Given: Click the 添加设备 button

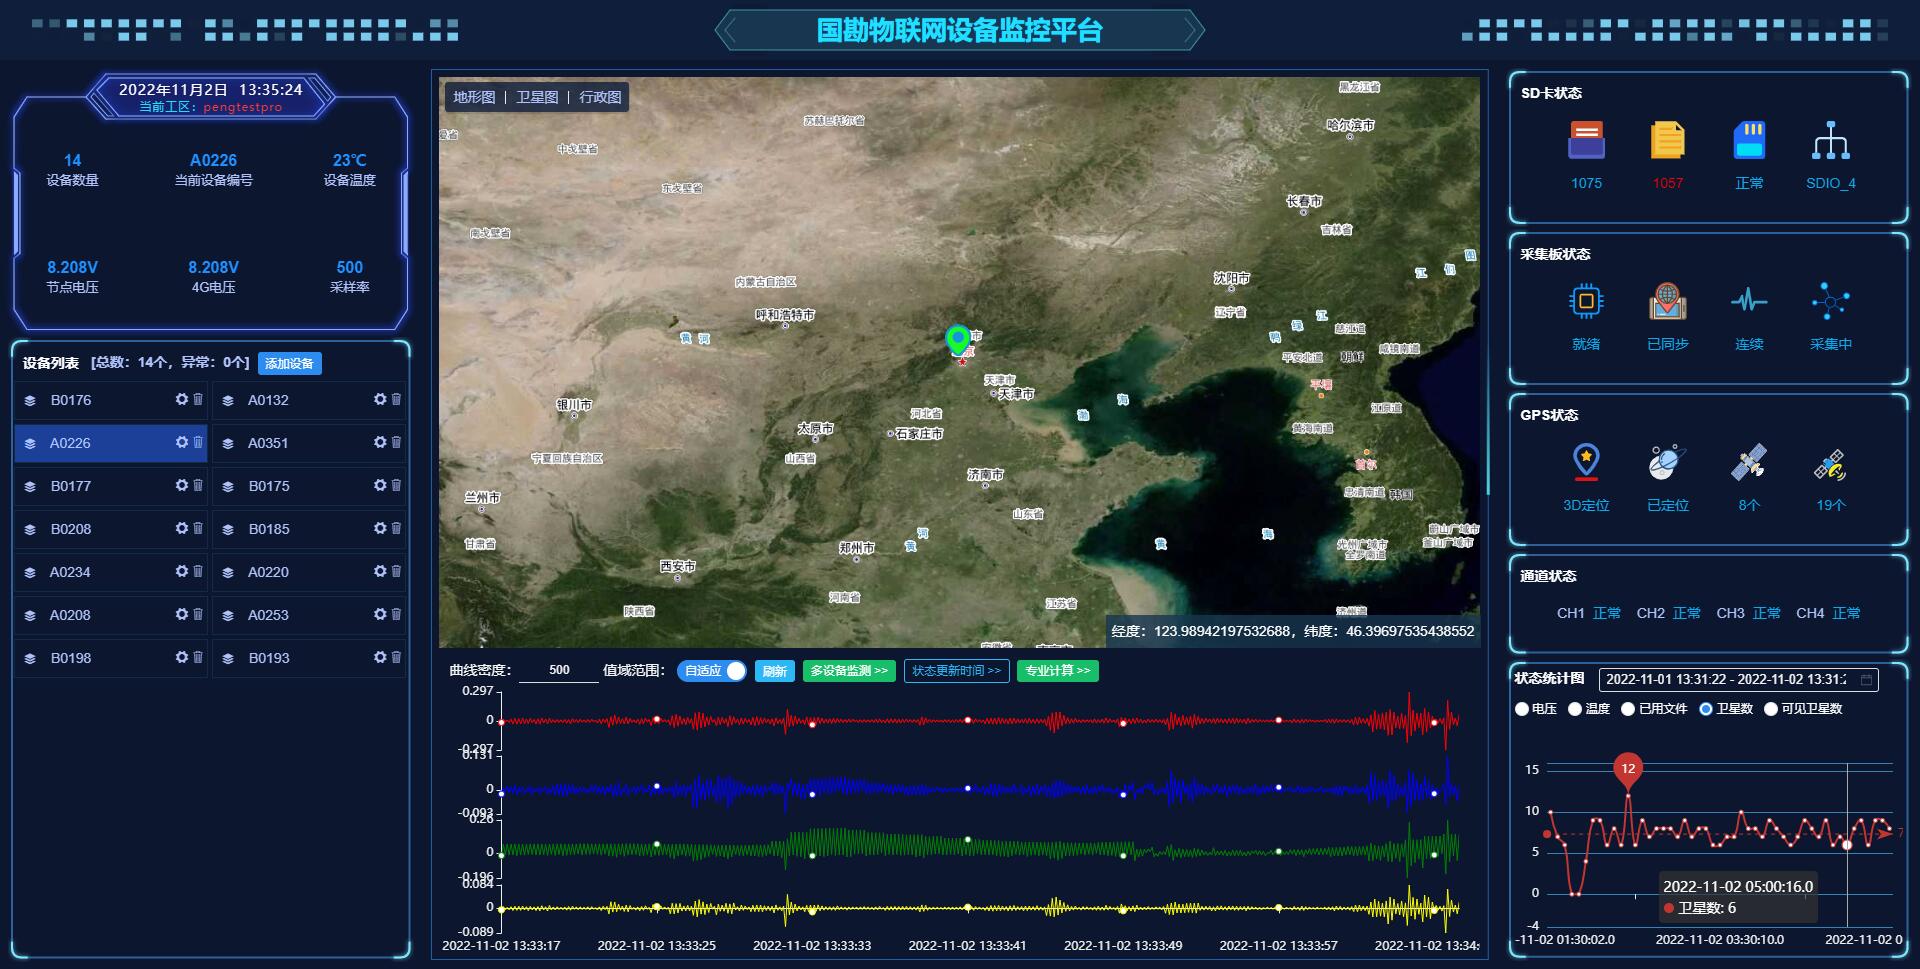Looking at the screenshot, I should click(289, 364).
